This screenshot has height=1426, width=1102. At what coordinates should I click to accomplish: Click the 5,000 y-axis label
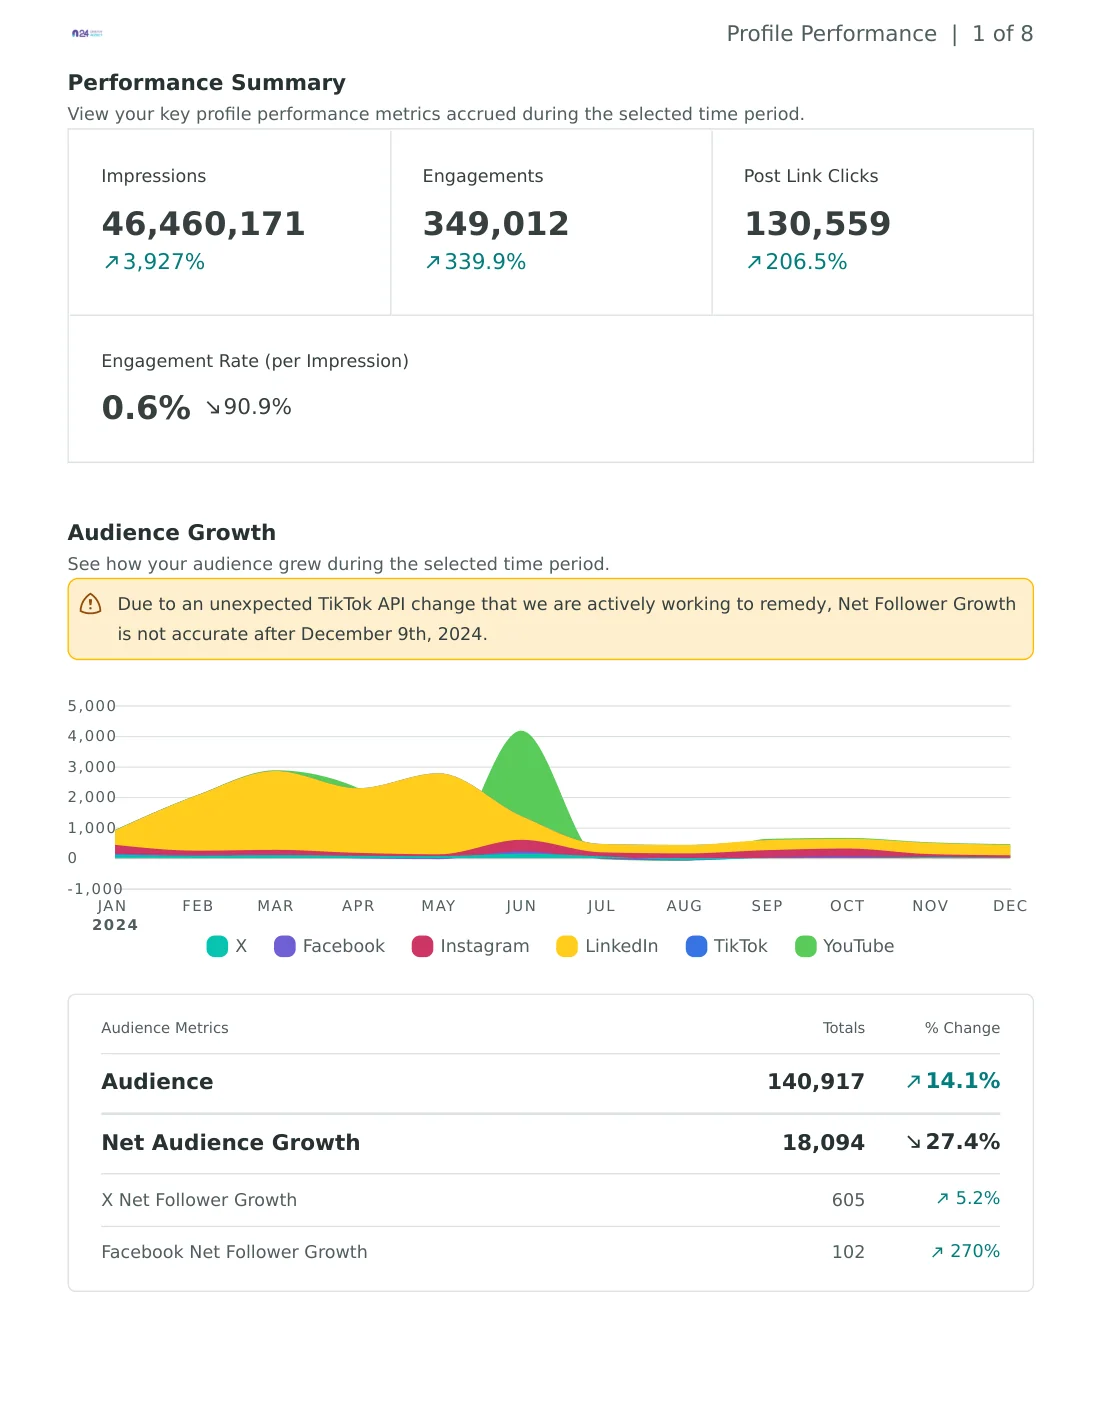[x=92, y=706]
